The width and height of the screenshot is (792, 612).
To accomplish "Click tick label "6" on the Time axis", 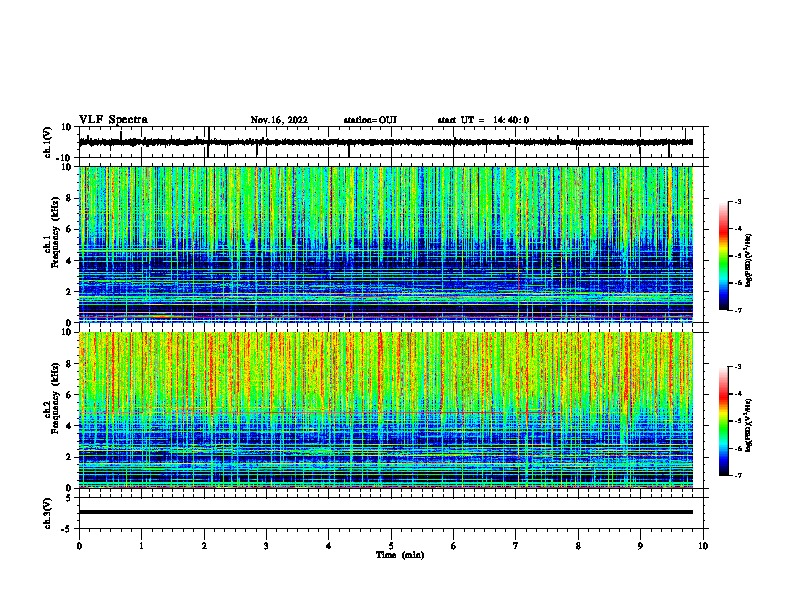I will [x=454, y=546].
